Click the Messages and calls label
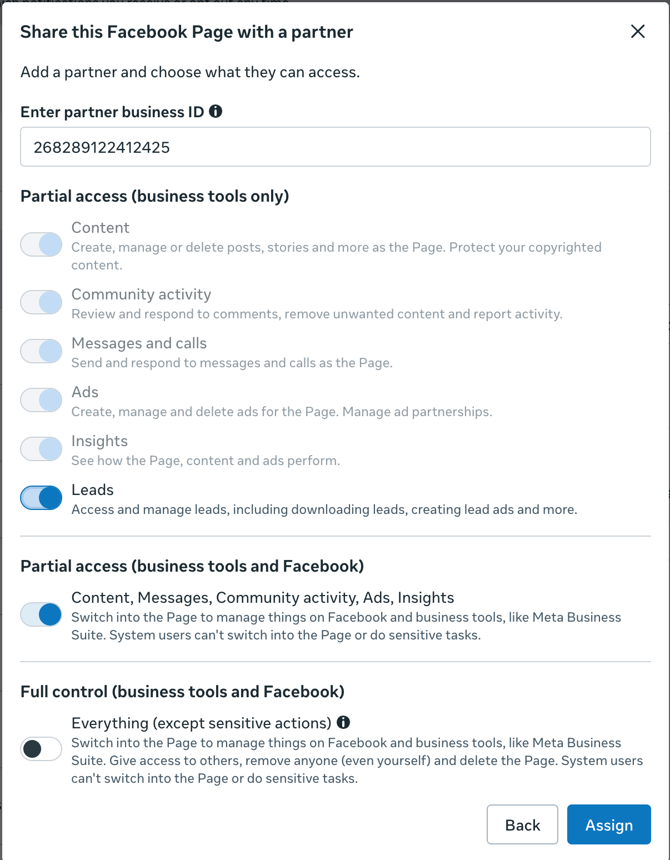Viewport: 670px width, 860px height. (139, 343)
